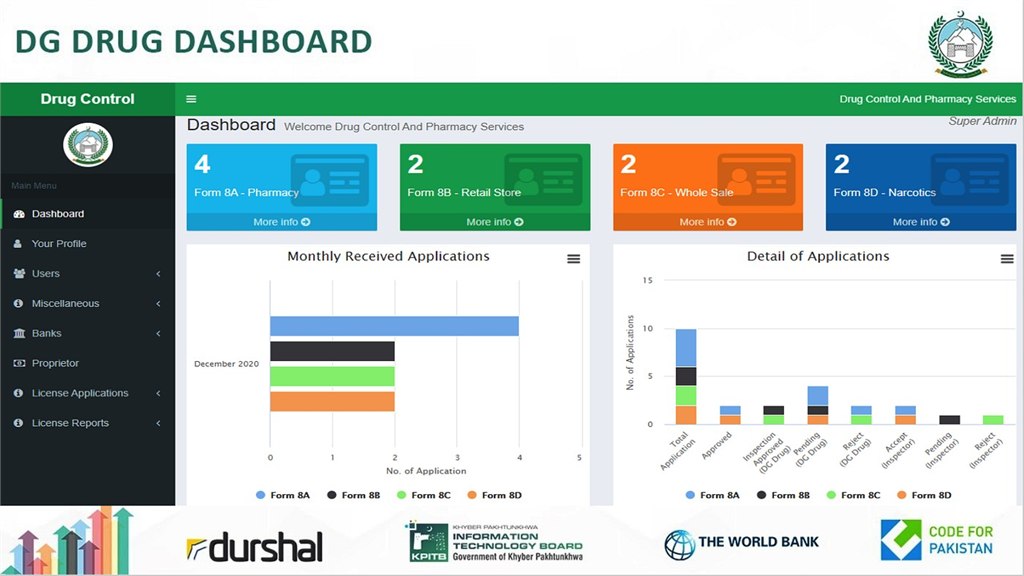Toggle Form 8D series in Detail chart legend

[923, 495]
